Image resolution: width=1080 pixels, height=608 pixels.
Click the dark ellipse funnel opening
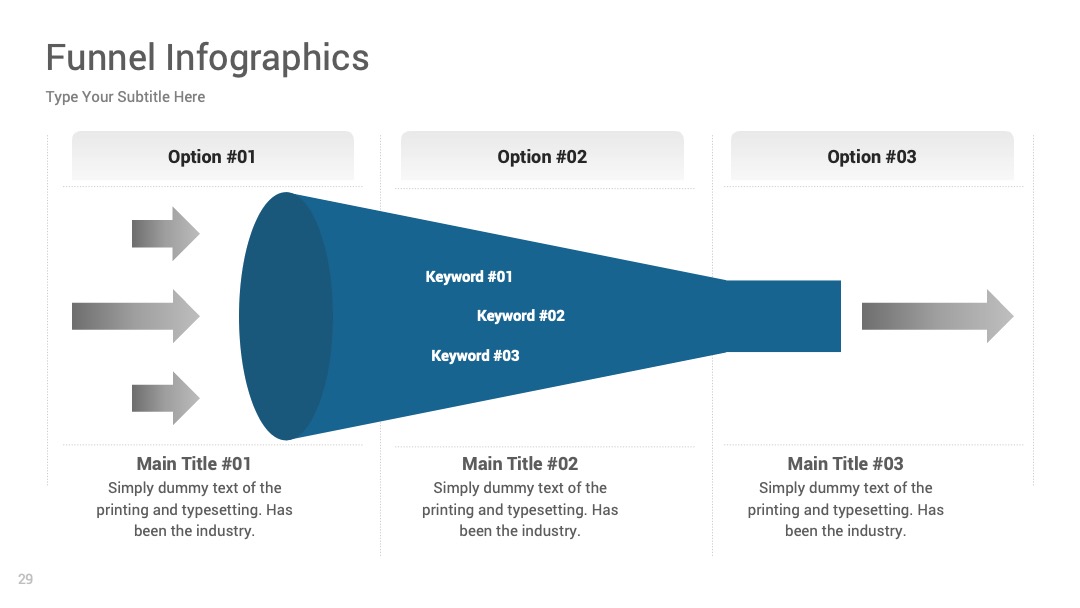(x=286, y=316)
